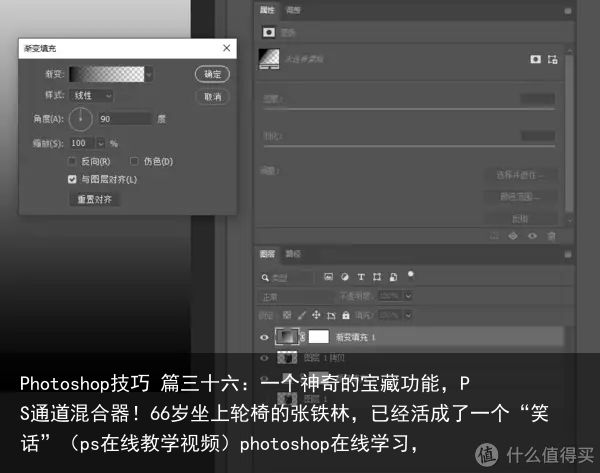The image size is (600, 473).
Task: Click the 取消 button in gradient fill dialog
Action: pos(212,97)
